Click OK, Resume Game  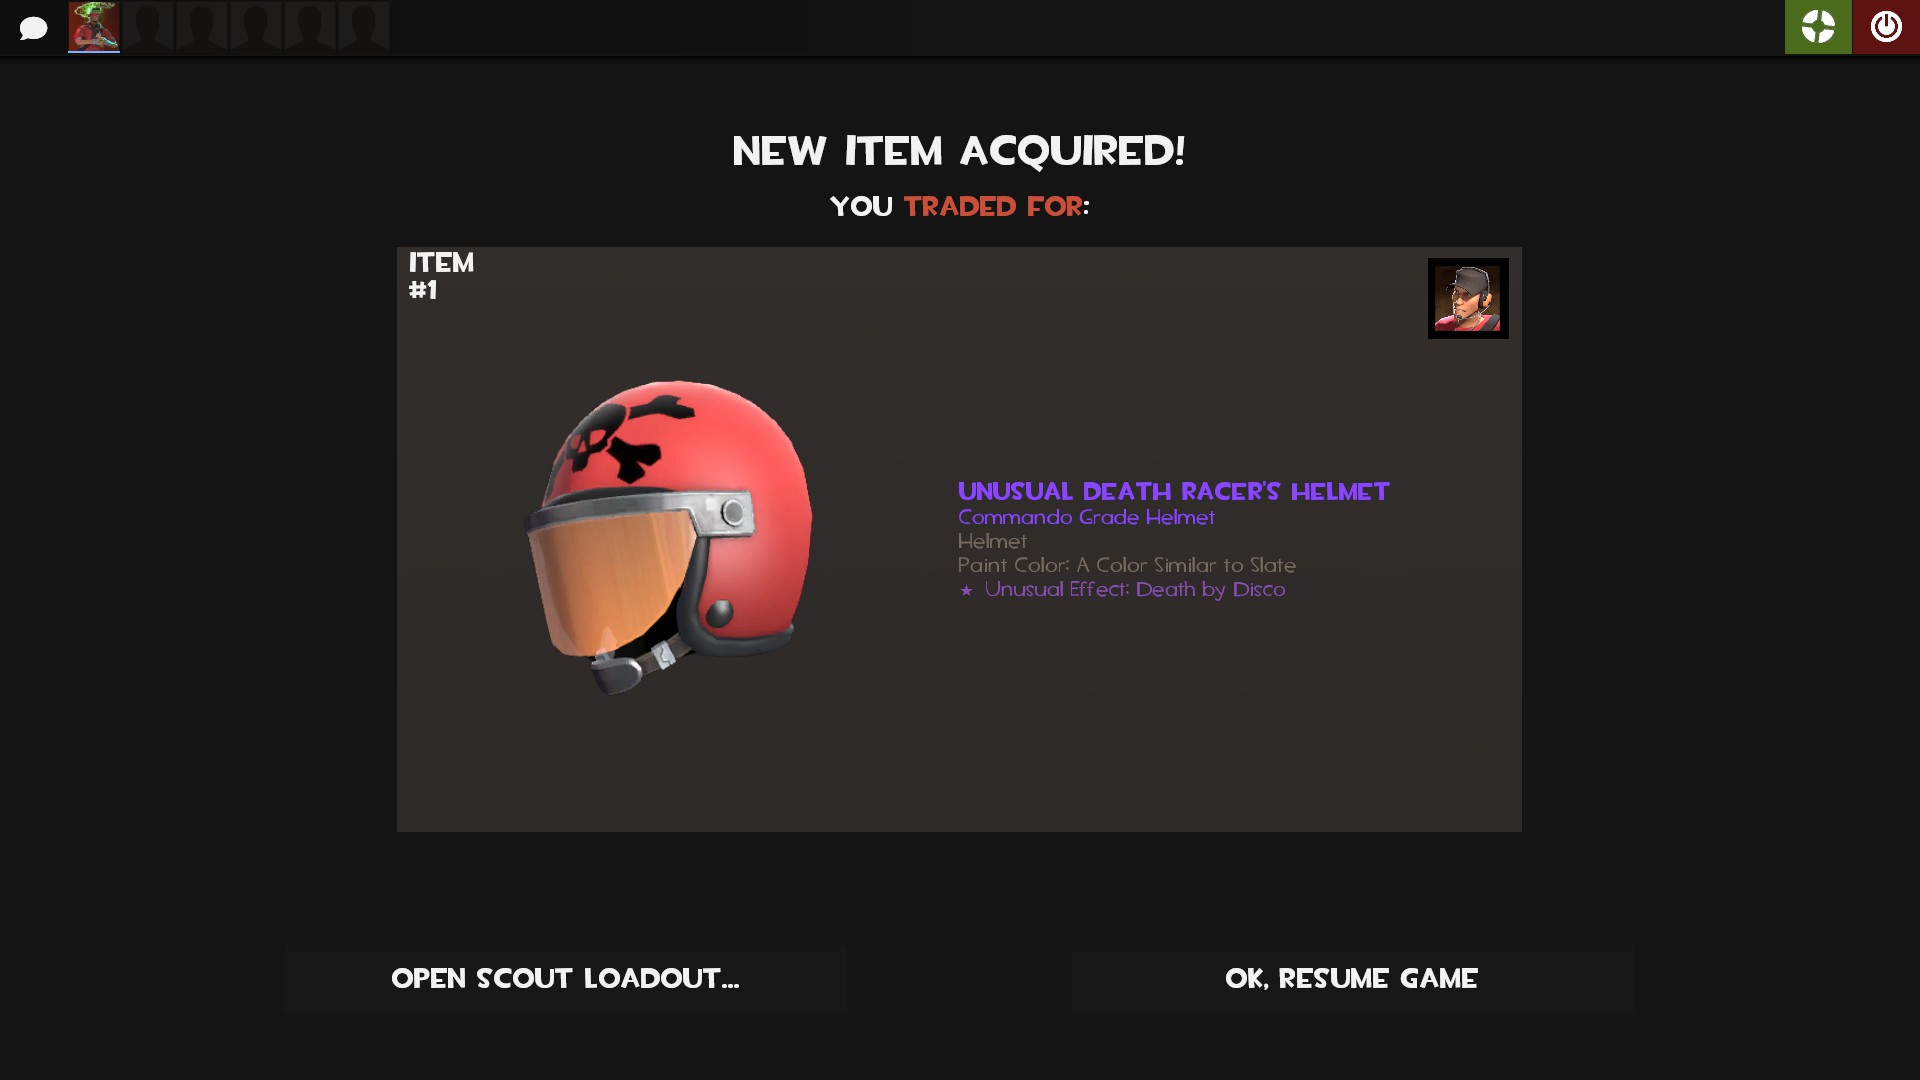[x=1352, y=978]
